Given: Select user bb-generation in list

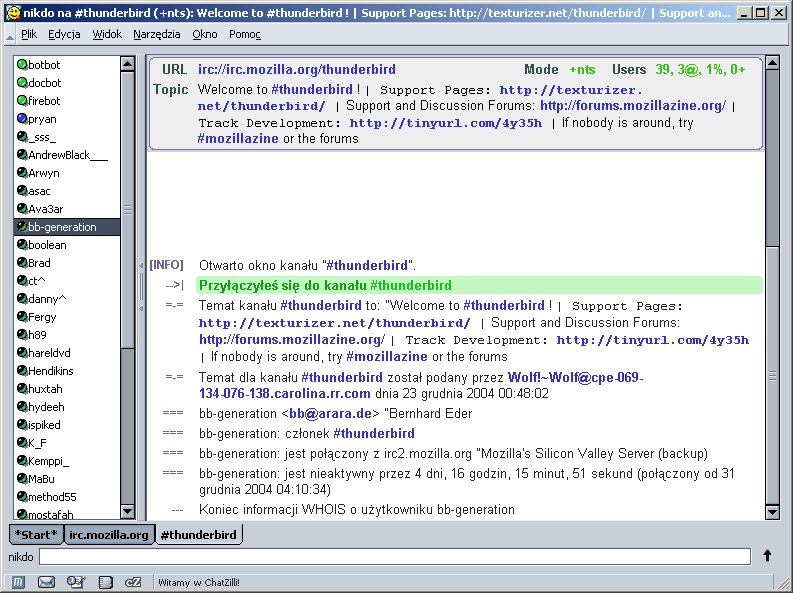Looking at the screenshot, I should 67,227.
